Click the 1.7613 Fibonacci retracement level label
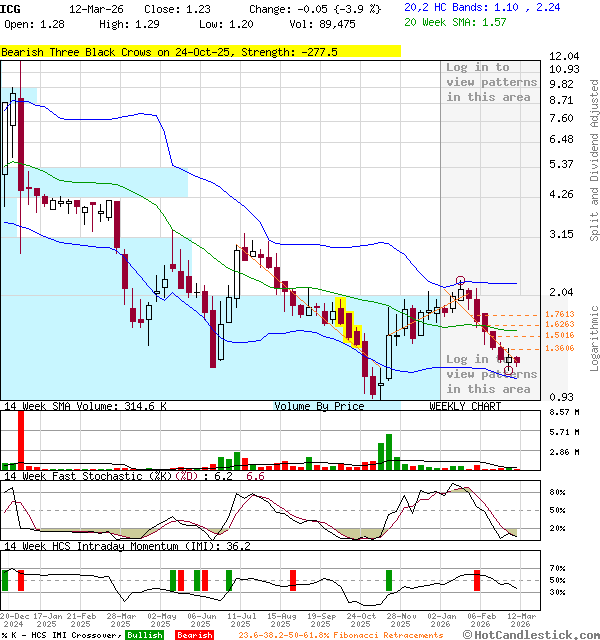This screenshot has width=600, height=640. pos(559,315)
